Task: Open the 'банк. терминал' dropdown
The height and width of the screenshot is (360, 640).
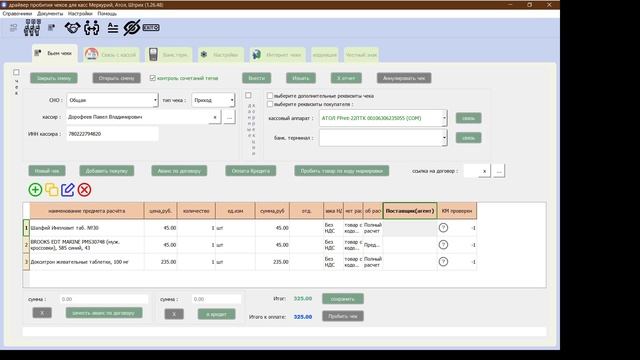Action: point(383,138)
